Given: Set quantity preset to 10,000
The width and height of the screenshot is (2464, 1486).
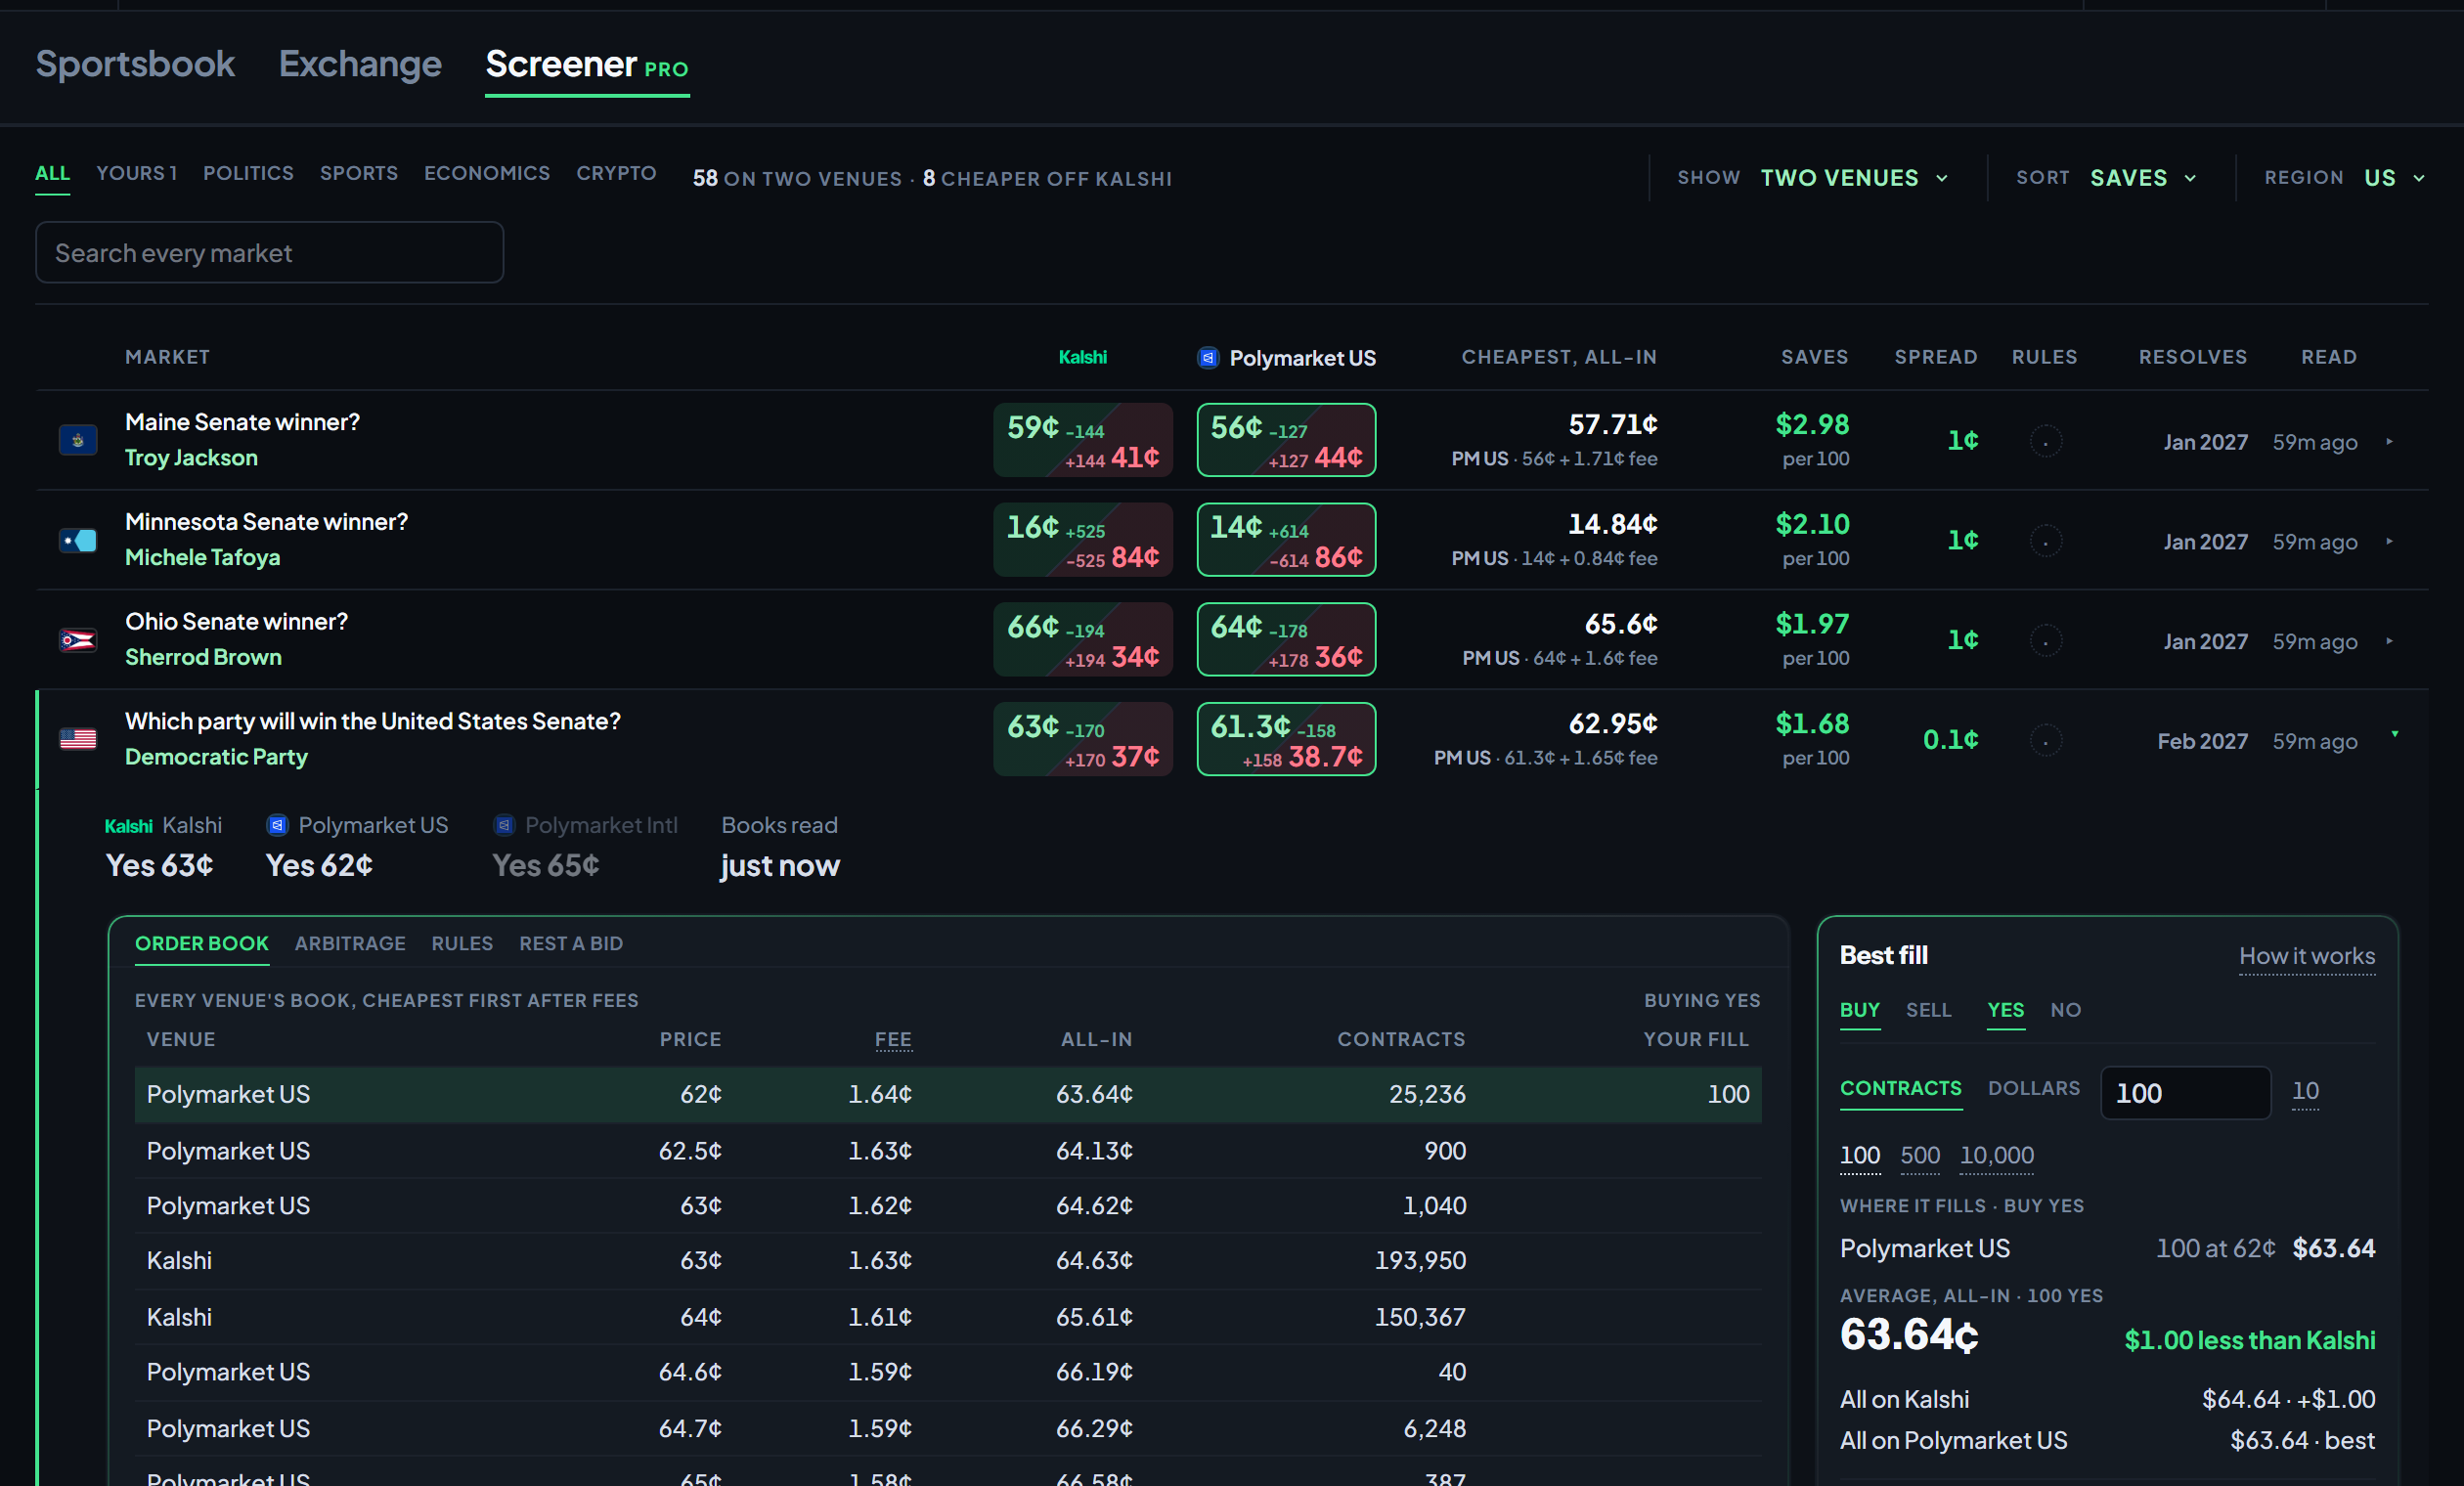Looking at the screenshot, I should 1996,1156.
